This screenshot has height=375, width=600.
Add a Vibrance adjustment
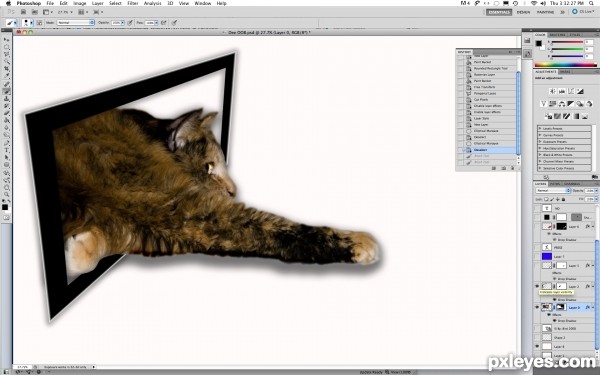[543, 104]
